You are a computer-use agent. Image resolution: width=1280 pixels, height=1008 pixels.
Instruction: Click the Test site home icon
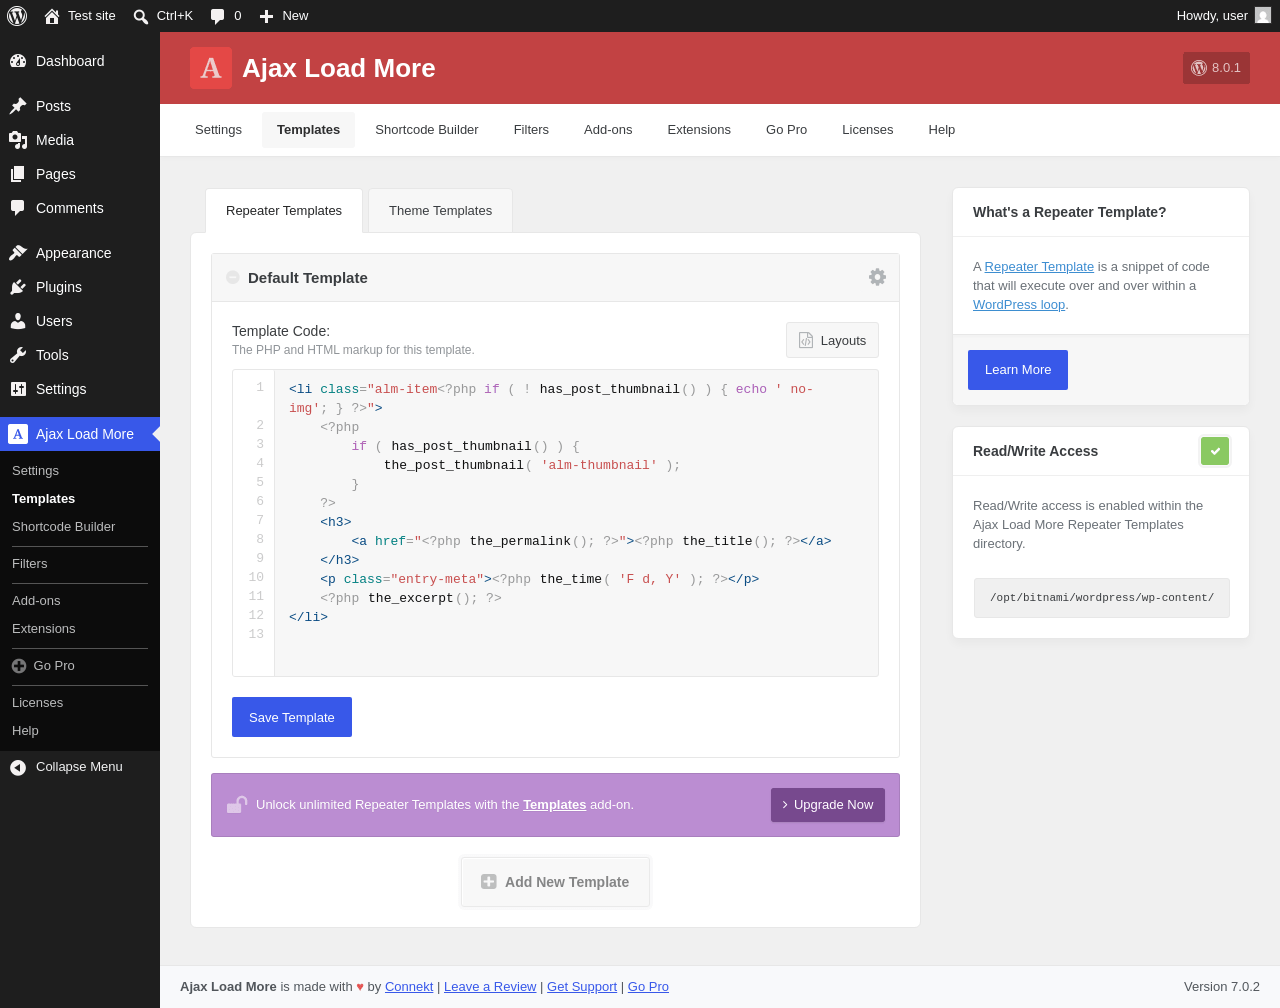click(x=52, y=16)
